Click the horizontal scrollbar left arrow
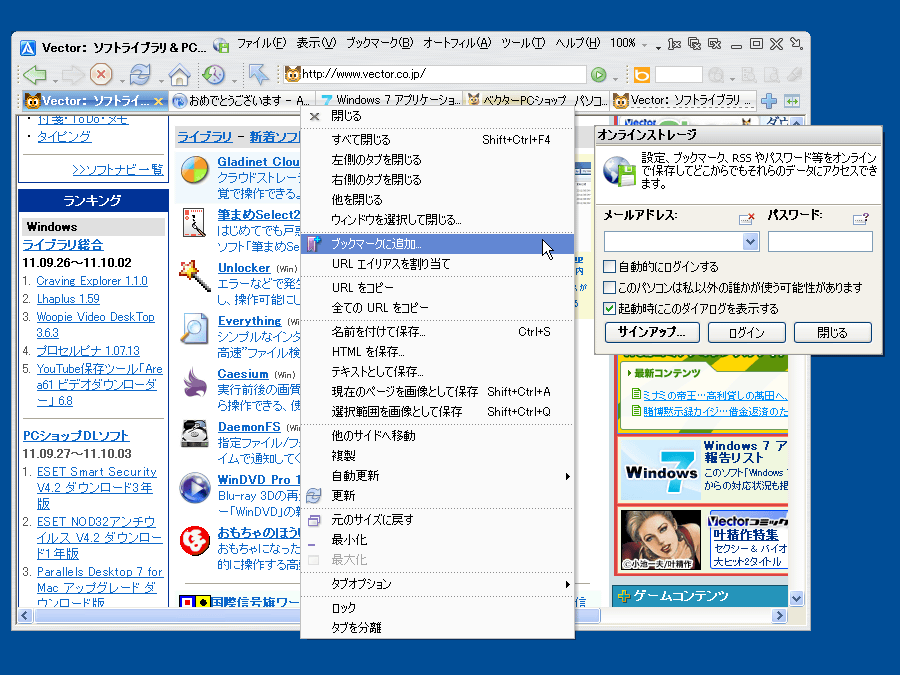The image size is (900, 675). [x=25, y=615]
